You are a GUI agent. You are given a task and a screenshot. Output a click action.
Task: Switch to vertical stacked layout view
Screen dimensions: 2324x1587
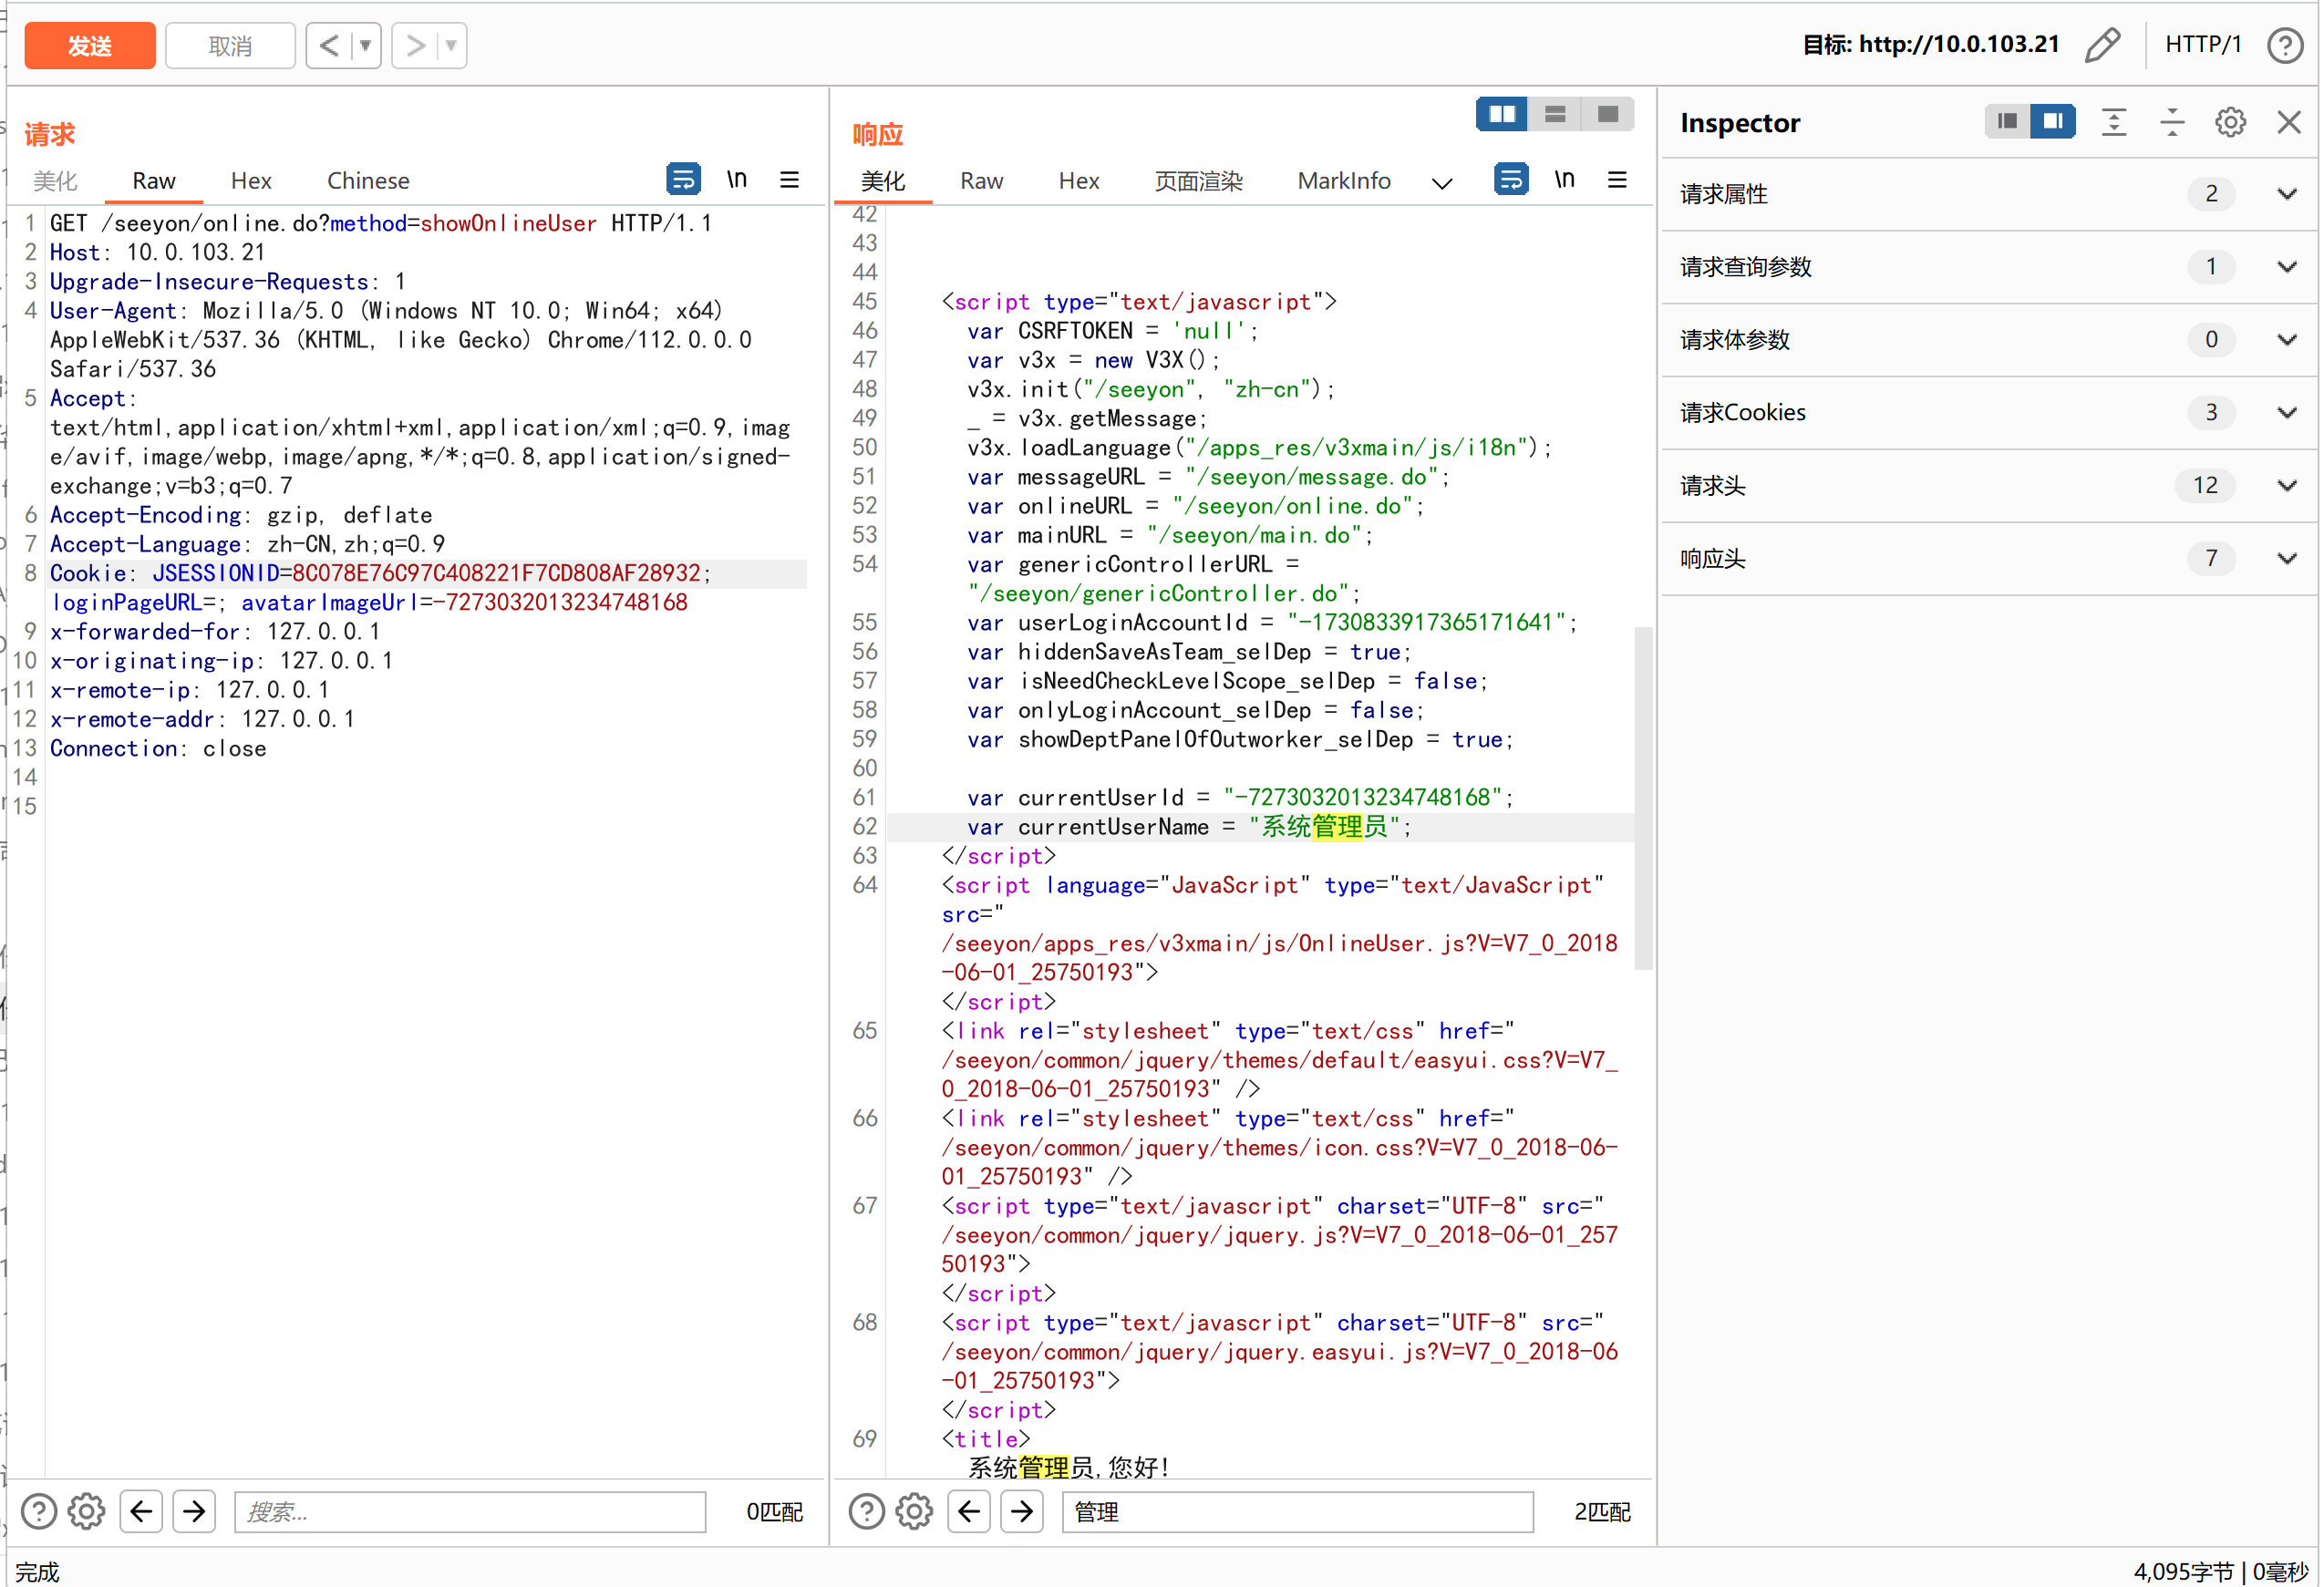click(1554, 114)
